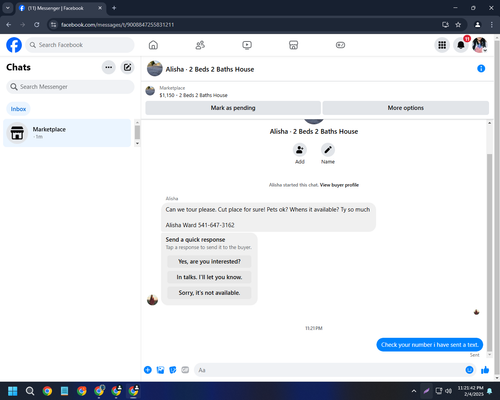This screenshot has width=500, height=400.
Task: Show hidden system tray icons
Action: pos(414,391)
